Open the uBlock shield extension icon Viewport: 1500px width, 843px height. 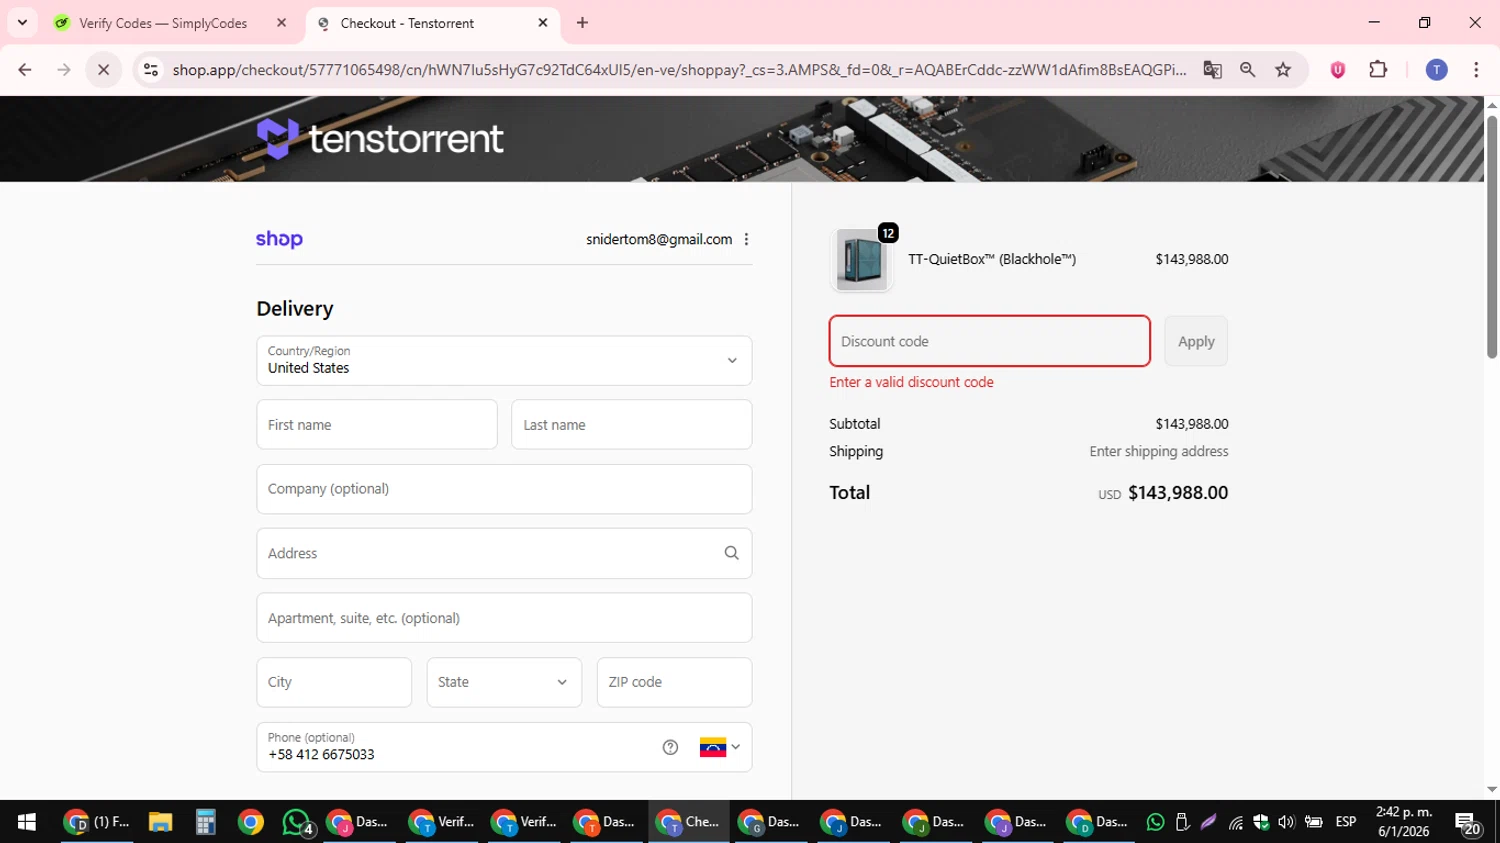coord(1338,69)
